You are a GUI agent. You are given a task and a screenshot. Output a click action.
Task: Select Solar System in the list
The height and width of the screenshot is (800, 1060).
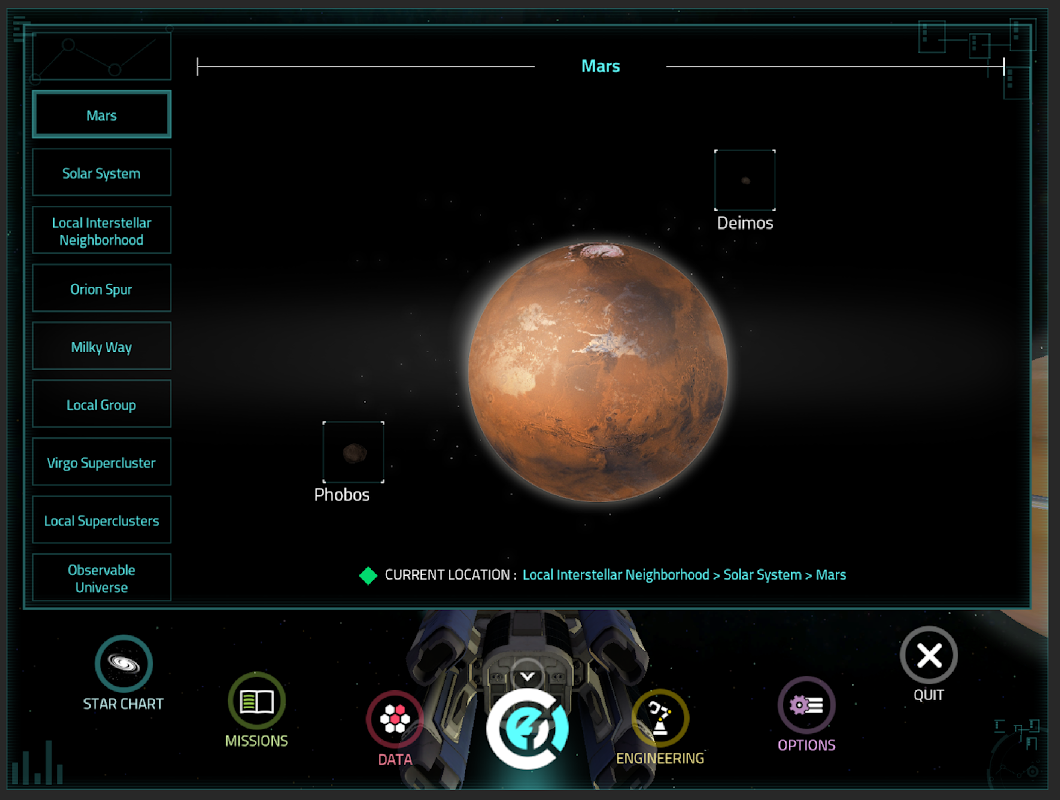(x=101, y=172)
